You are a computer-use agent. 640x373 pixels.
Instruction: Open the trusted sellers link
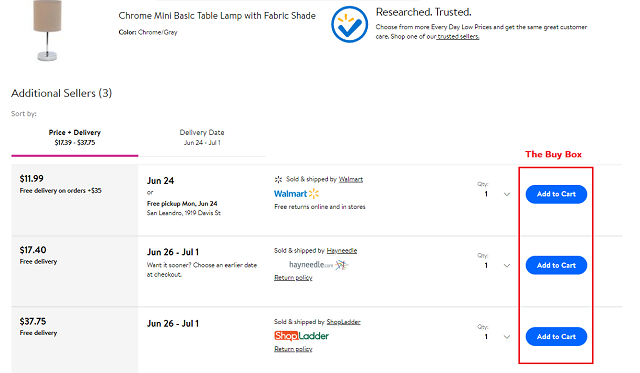(458, 37)
